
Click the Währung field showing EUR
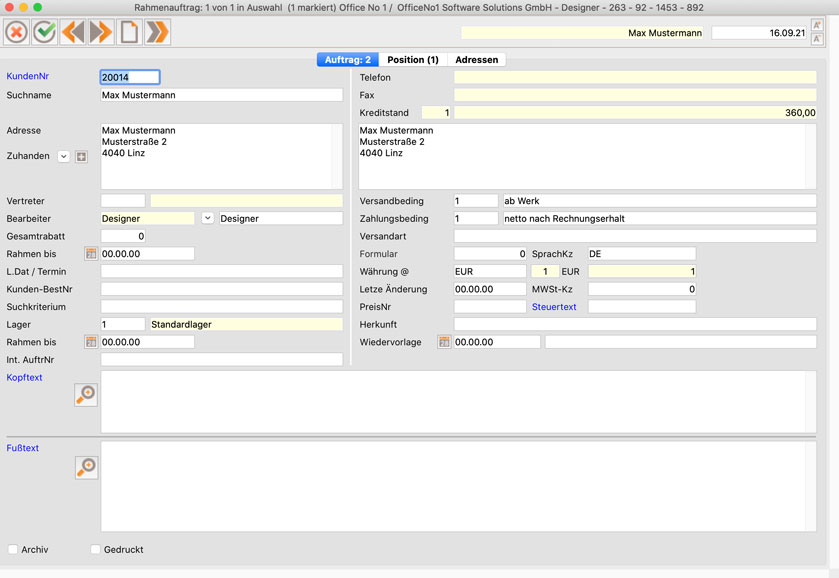click(x=490, y=271)
